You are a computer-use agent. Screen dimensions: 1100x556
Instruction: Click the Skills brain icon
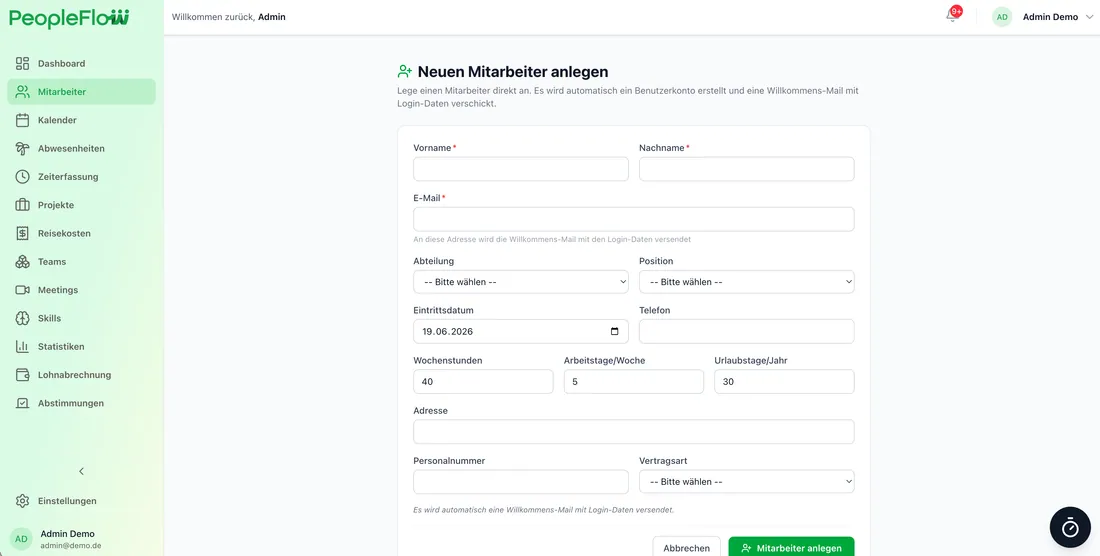click(22, 318)
